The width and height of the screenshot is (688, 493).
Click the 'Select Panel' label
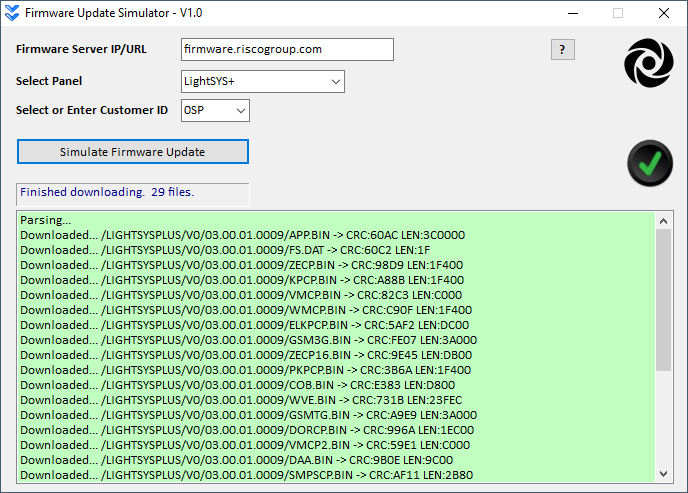tap(49, 81)
